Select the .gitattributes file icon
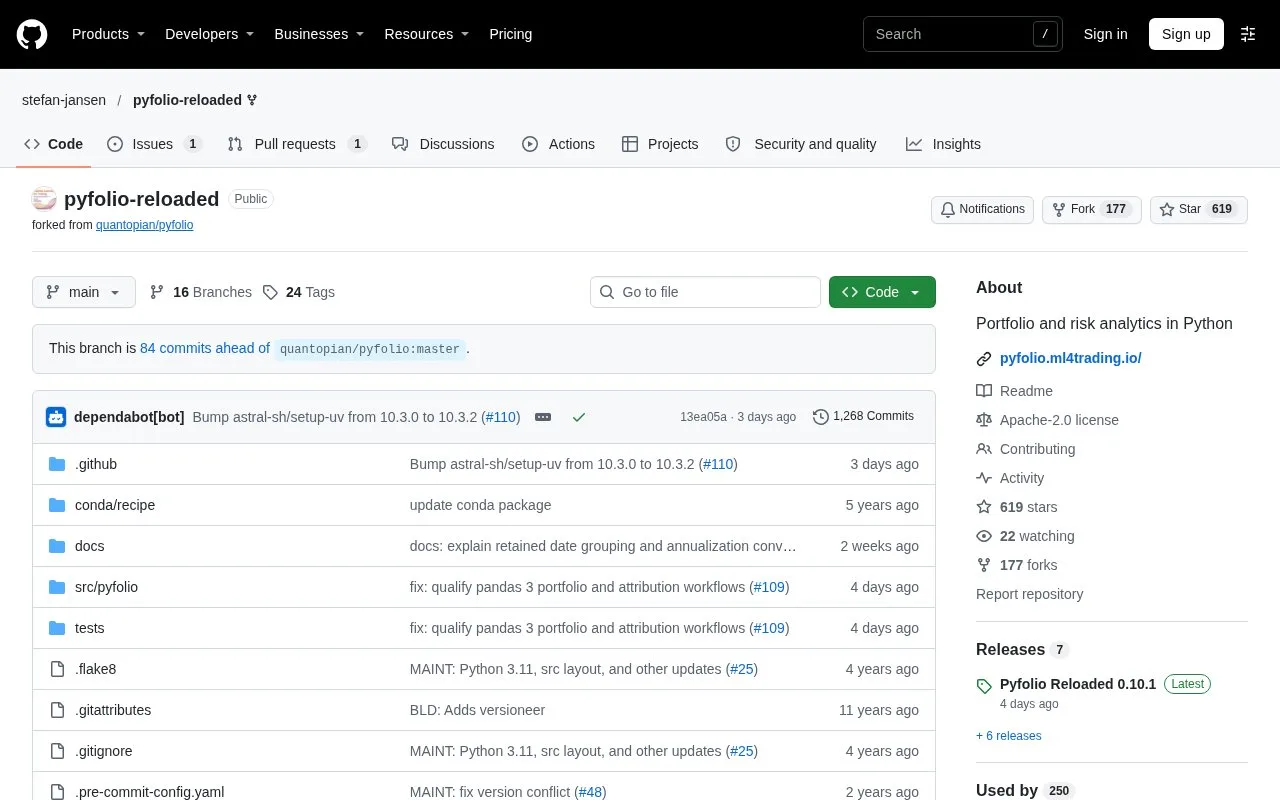The width and height of the screenshot is (1280, 800). click(57, 710)
